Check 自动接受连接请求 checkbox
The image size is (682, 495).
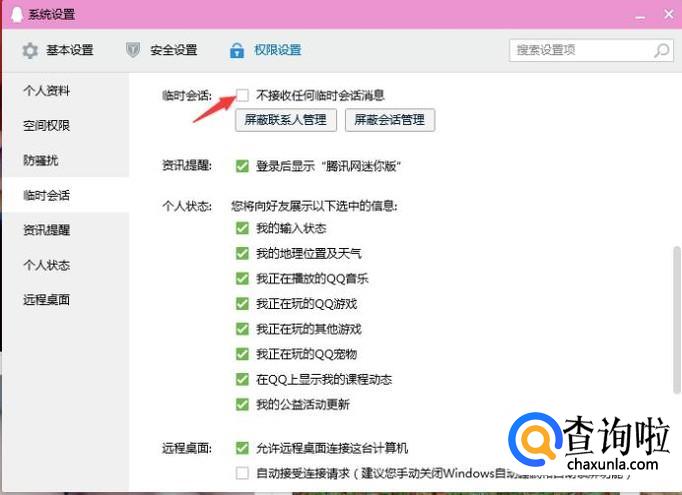click(x=242, y=473)
